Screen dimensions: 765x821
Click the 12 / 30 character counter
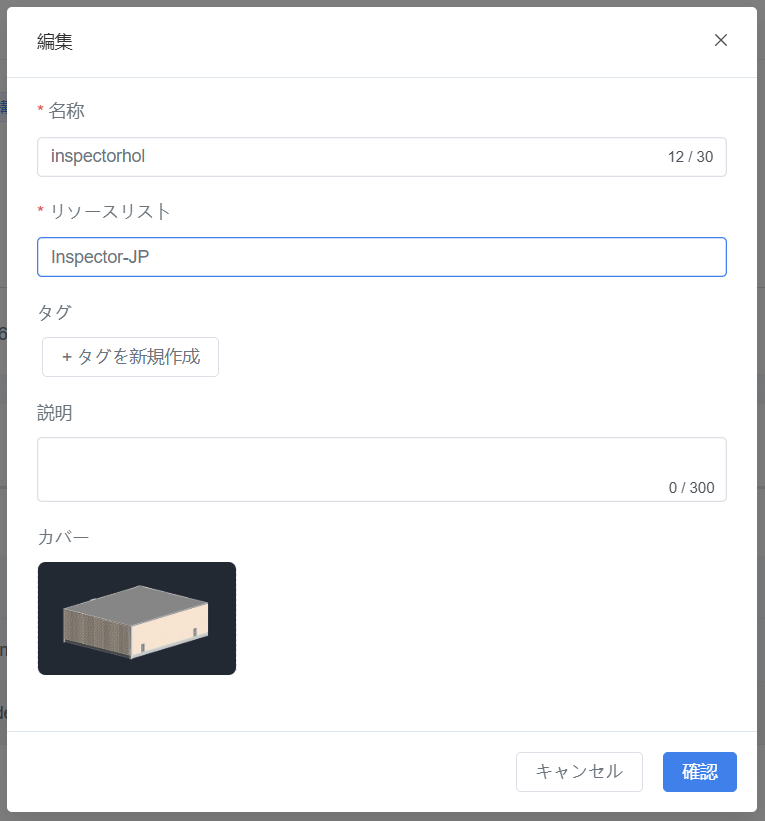[x=690, y=157]
